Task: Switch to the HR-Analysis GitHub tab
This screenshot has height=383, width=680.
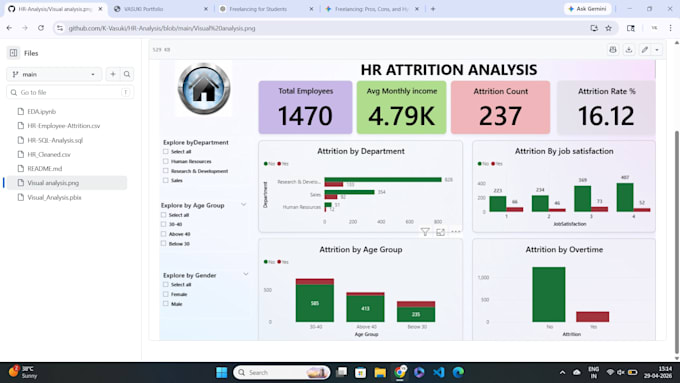Action: (x=55, y=9)
